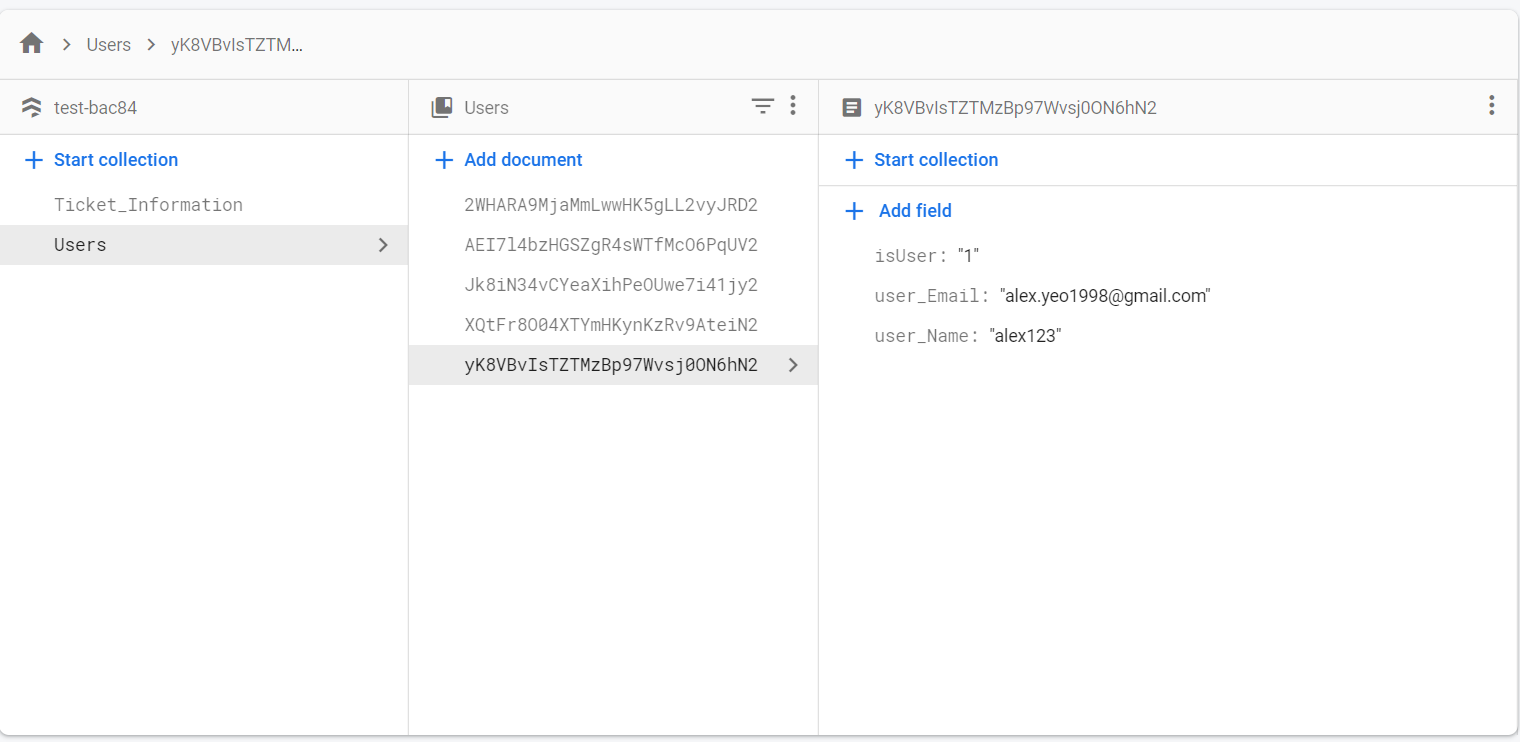Screen dimensions: 1520x742
Task: Click the Users collection icon in column header
Action: 442,107
